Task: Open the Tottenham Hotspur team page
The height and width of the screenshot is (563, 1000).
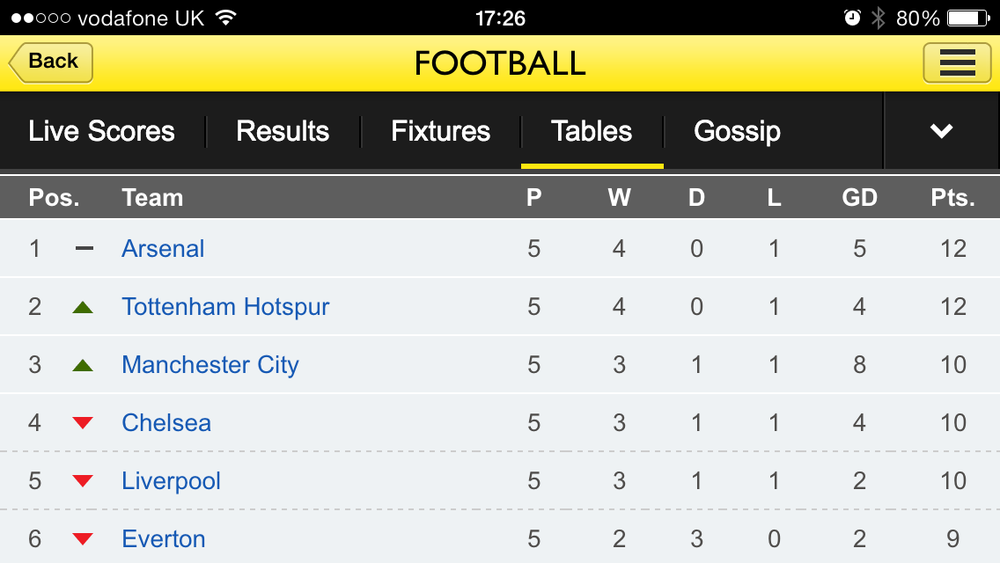Action: coord(225,306)
